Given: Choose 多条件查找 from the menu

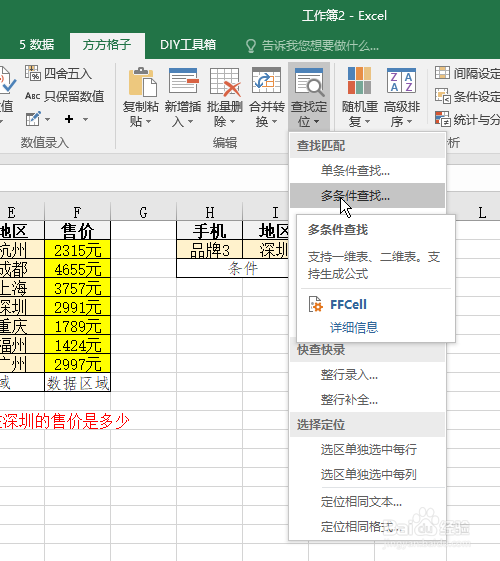Looking at the screenshot, I should pos(367,196).
